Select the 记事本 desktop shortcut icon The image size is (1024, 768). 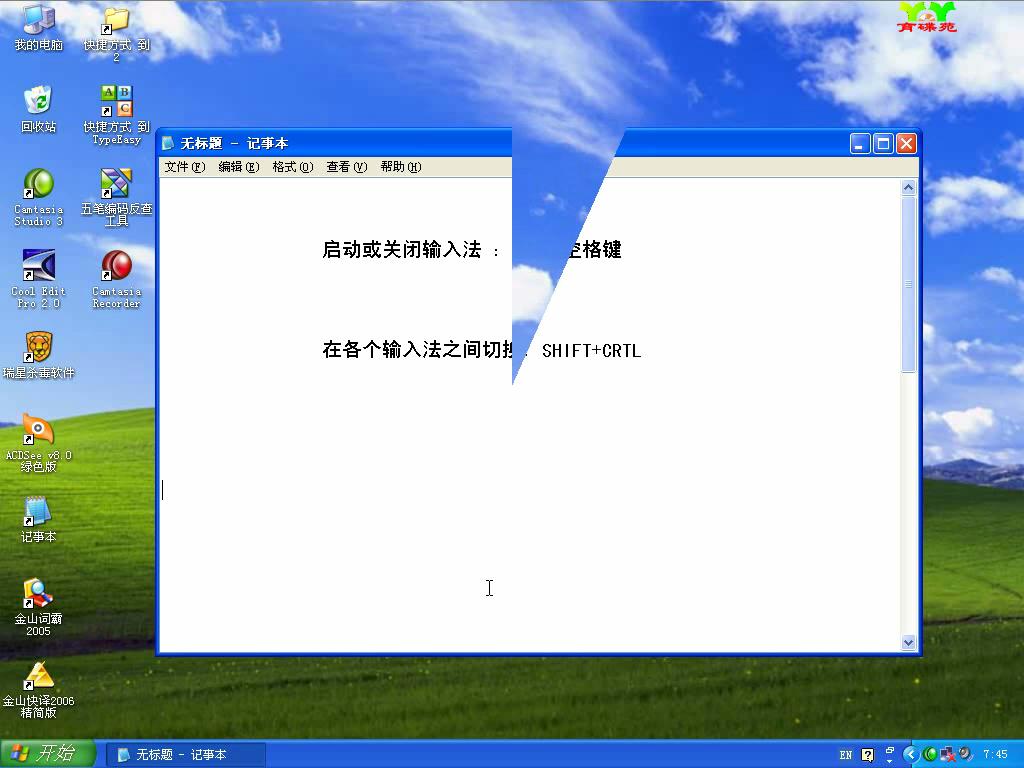click(x=39, y=520)
